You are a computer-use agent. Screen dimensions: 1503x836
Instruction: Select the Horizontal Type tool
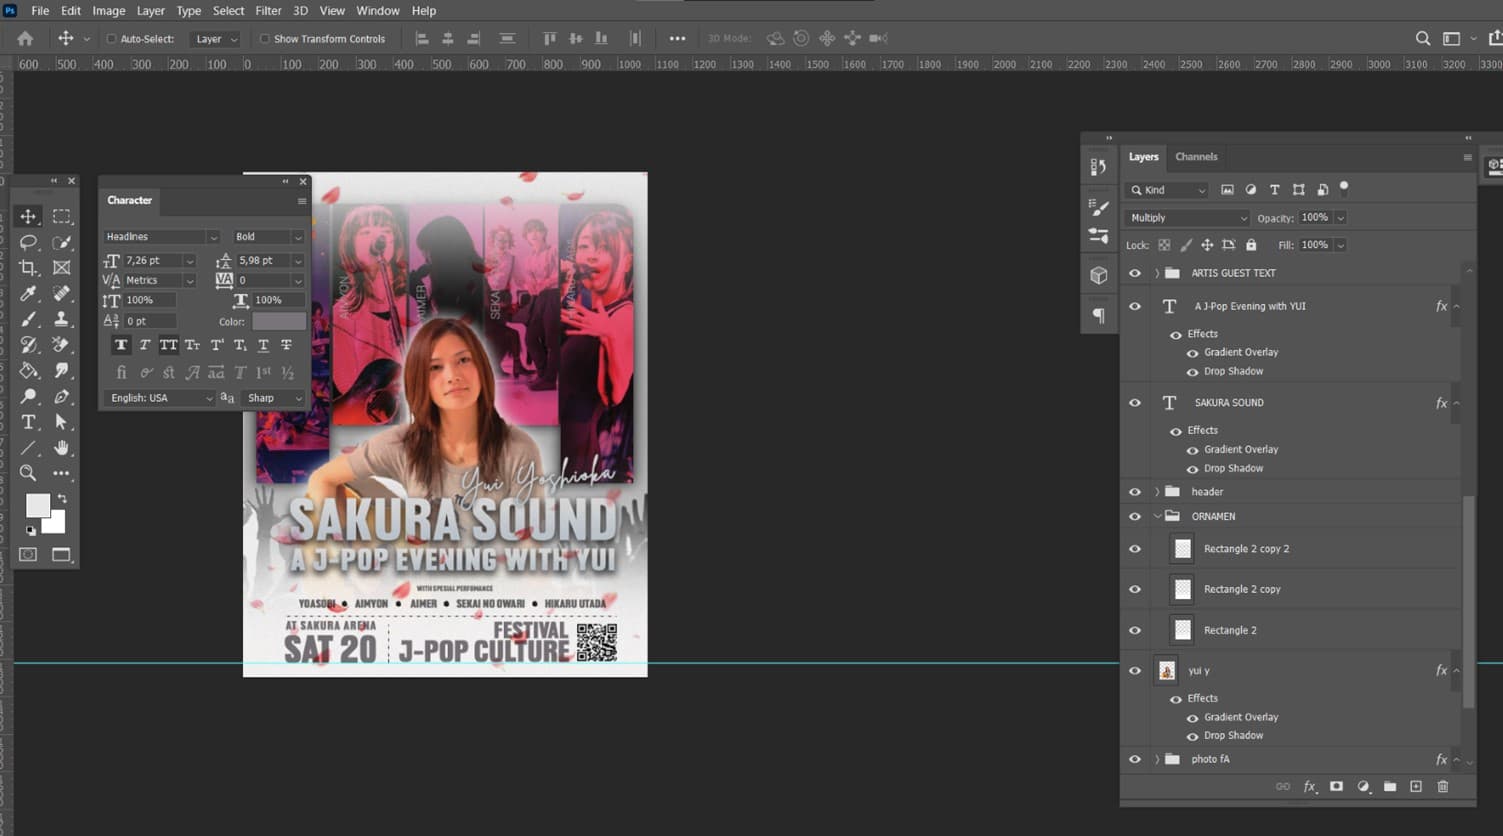(29, 422)
